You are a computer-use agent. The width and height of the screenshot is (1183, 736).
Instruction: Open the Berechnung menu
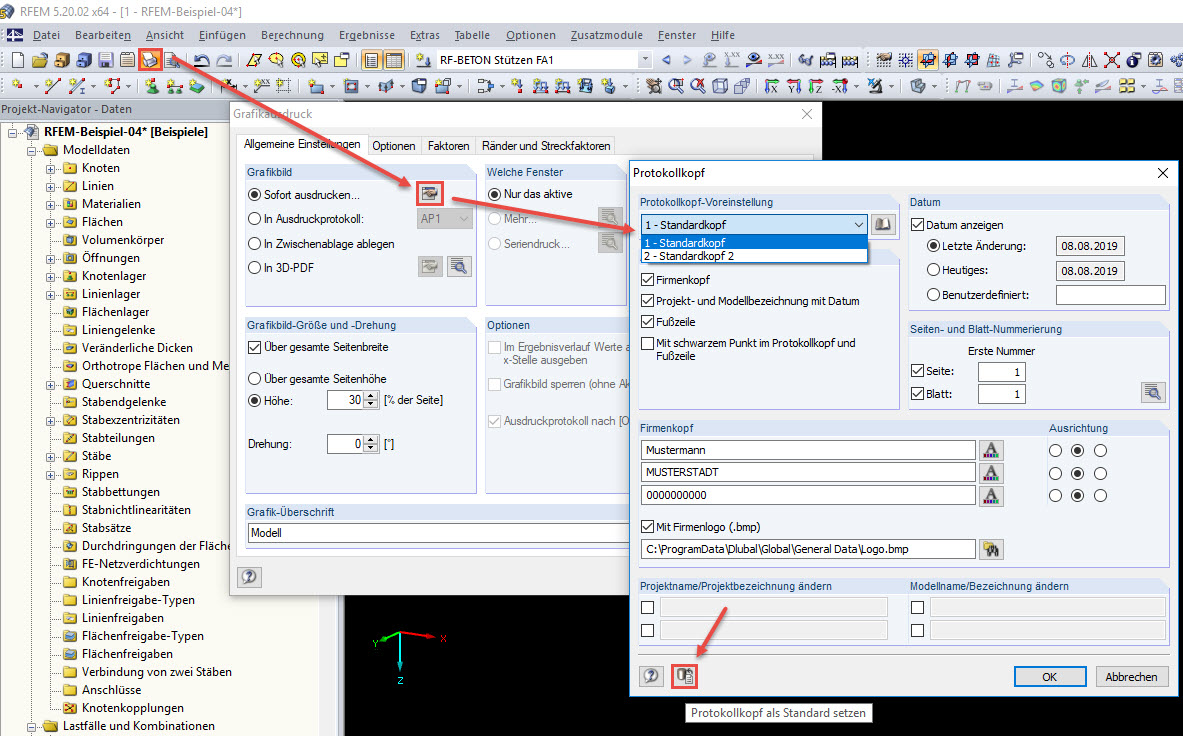pos(292,35)
